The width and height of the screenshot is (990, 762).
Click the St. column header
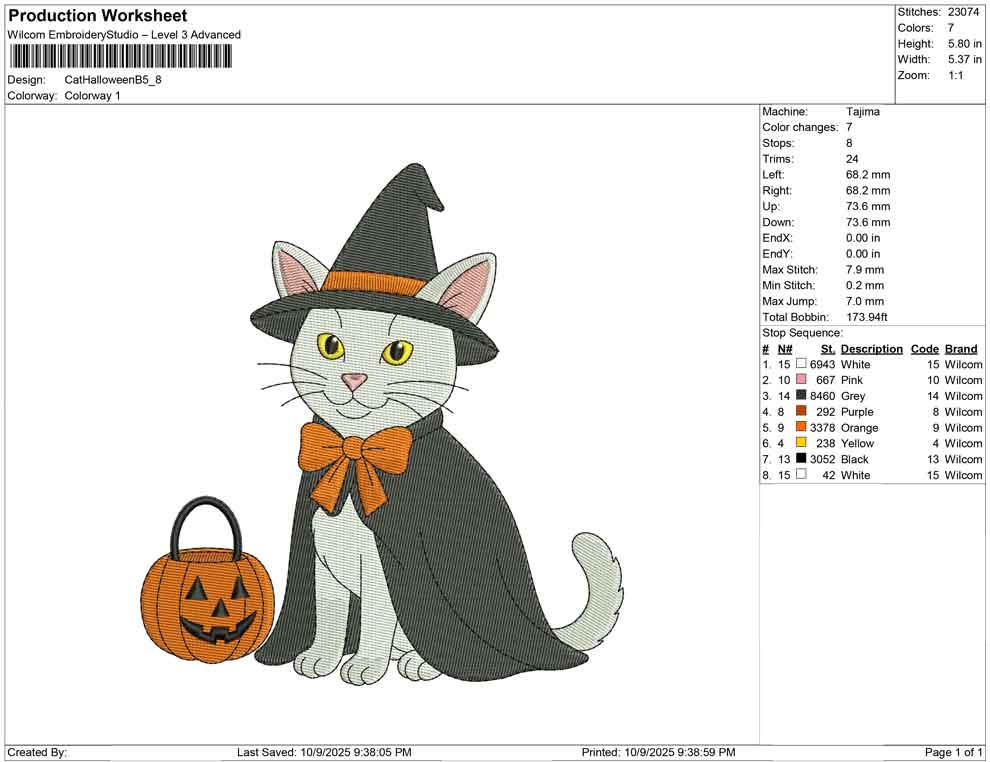(x=828, y=349)
